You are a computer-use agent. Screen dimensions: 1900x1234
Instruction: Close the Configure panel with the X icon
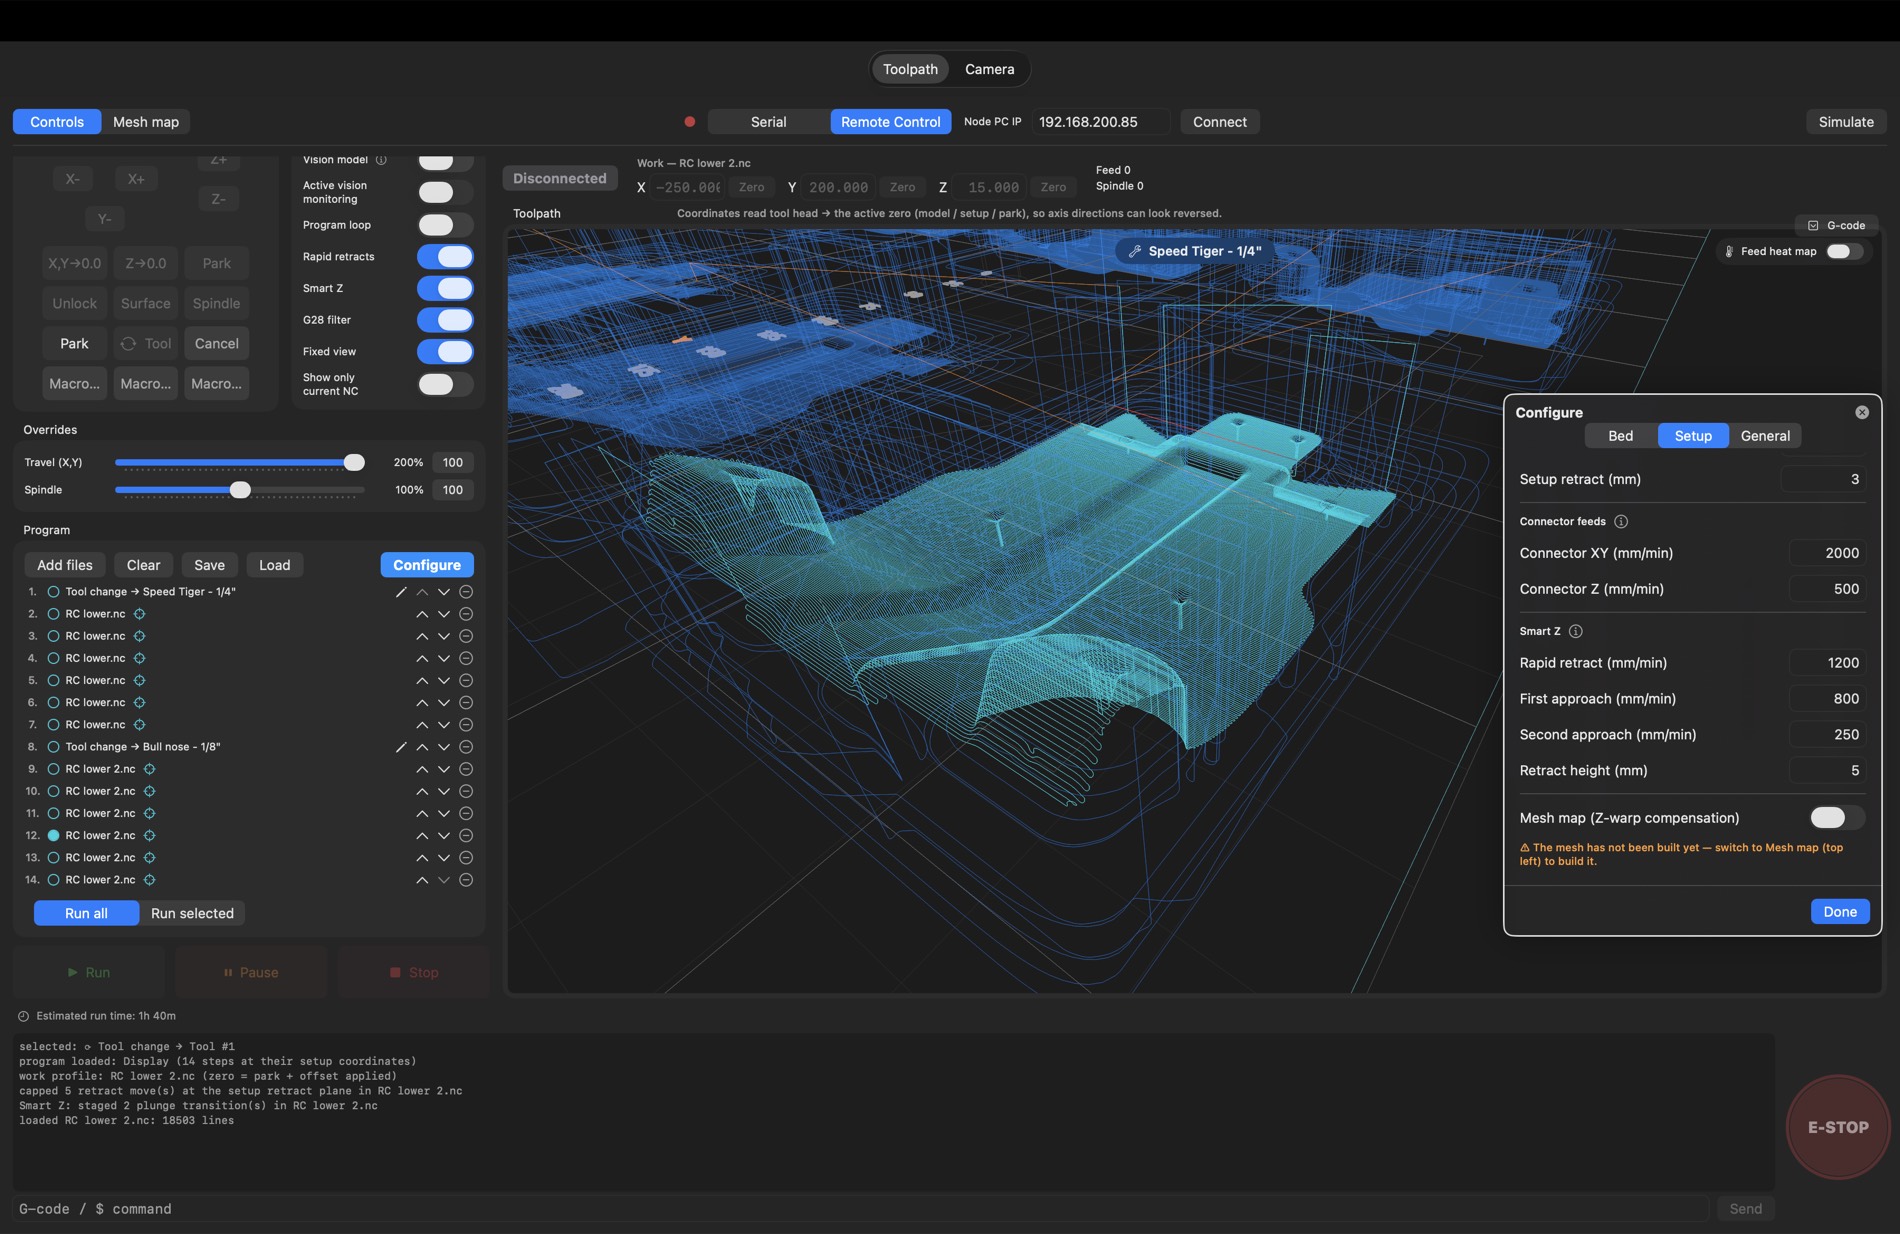point(1862,412)
